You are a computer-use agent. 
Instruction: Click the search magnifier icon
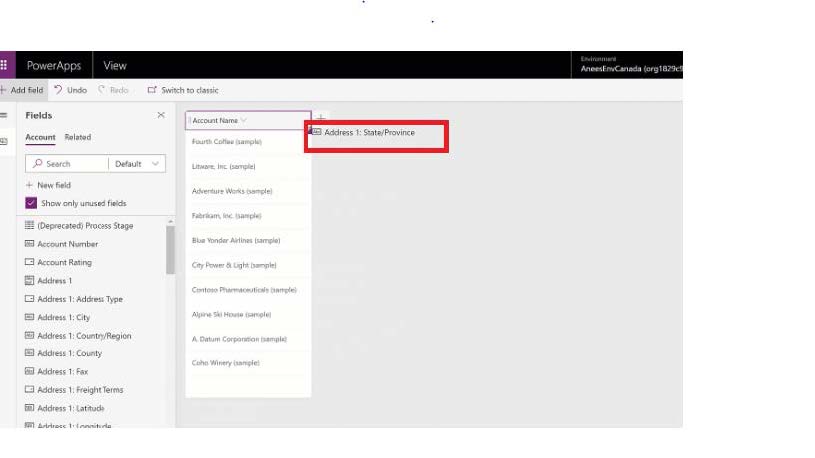coord(37,163)
